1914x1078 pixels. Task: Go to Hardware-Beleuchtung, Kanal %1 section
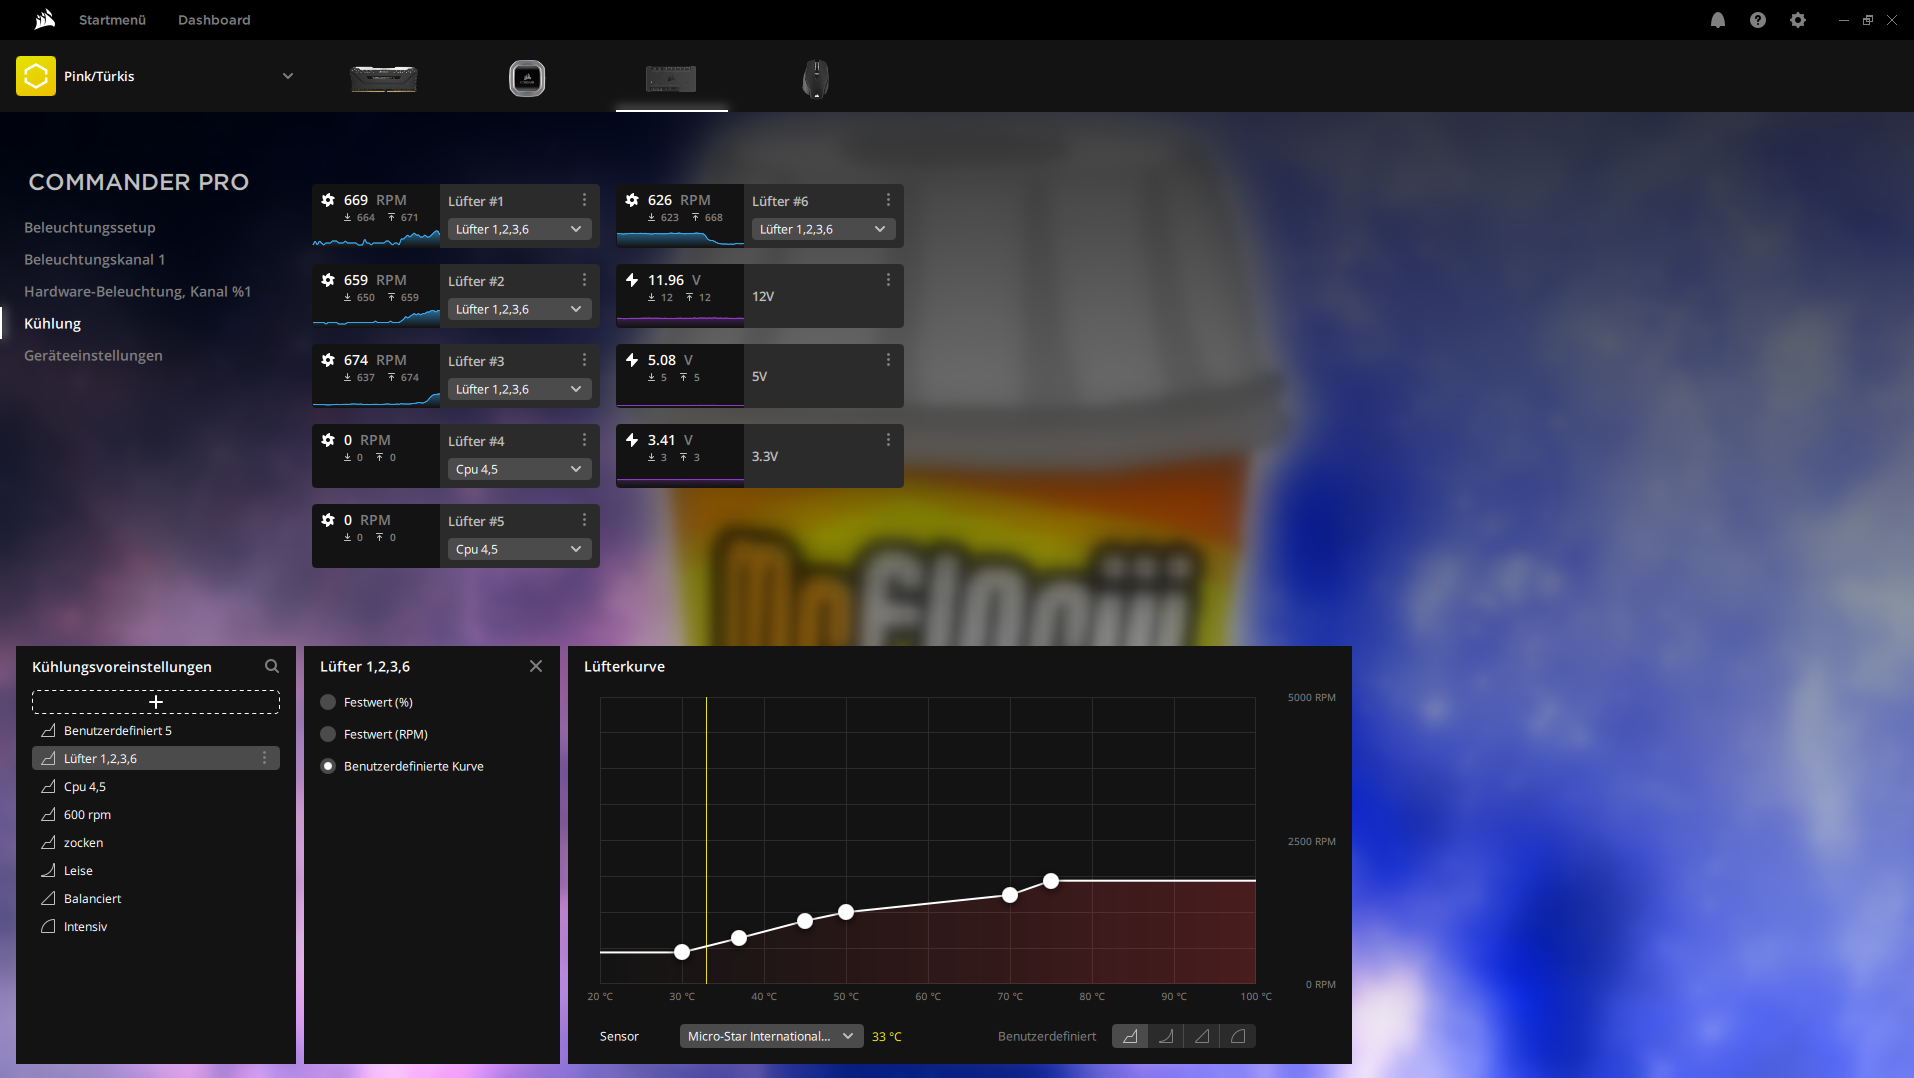pyautogui.click(x=138, y=291)
